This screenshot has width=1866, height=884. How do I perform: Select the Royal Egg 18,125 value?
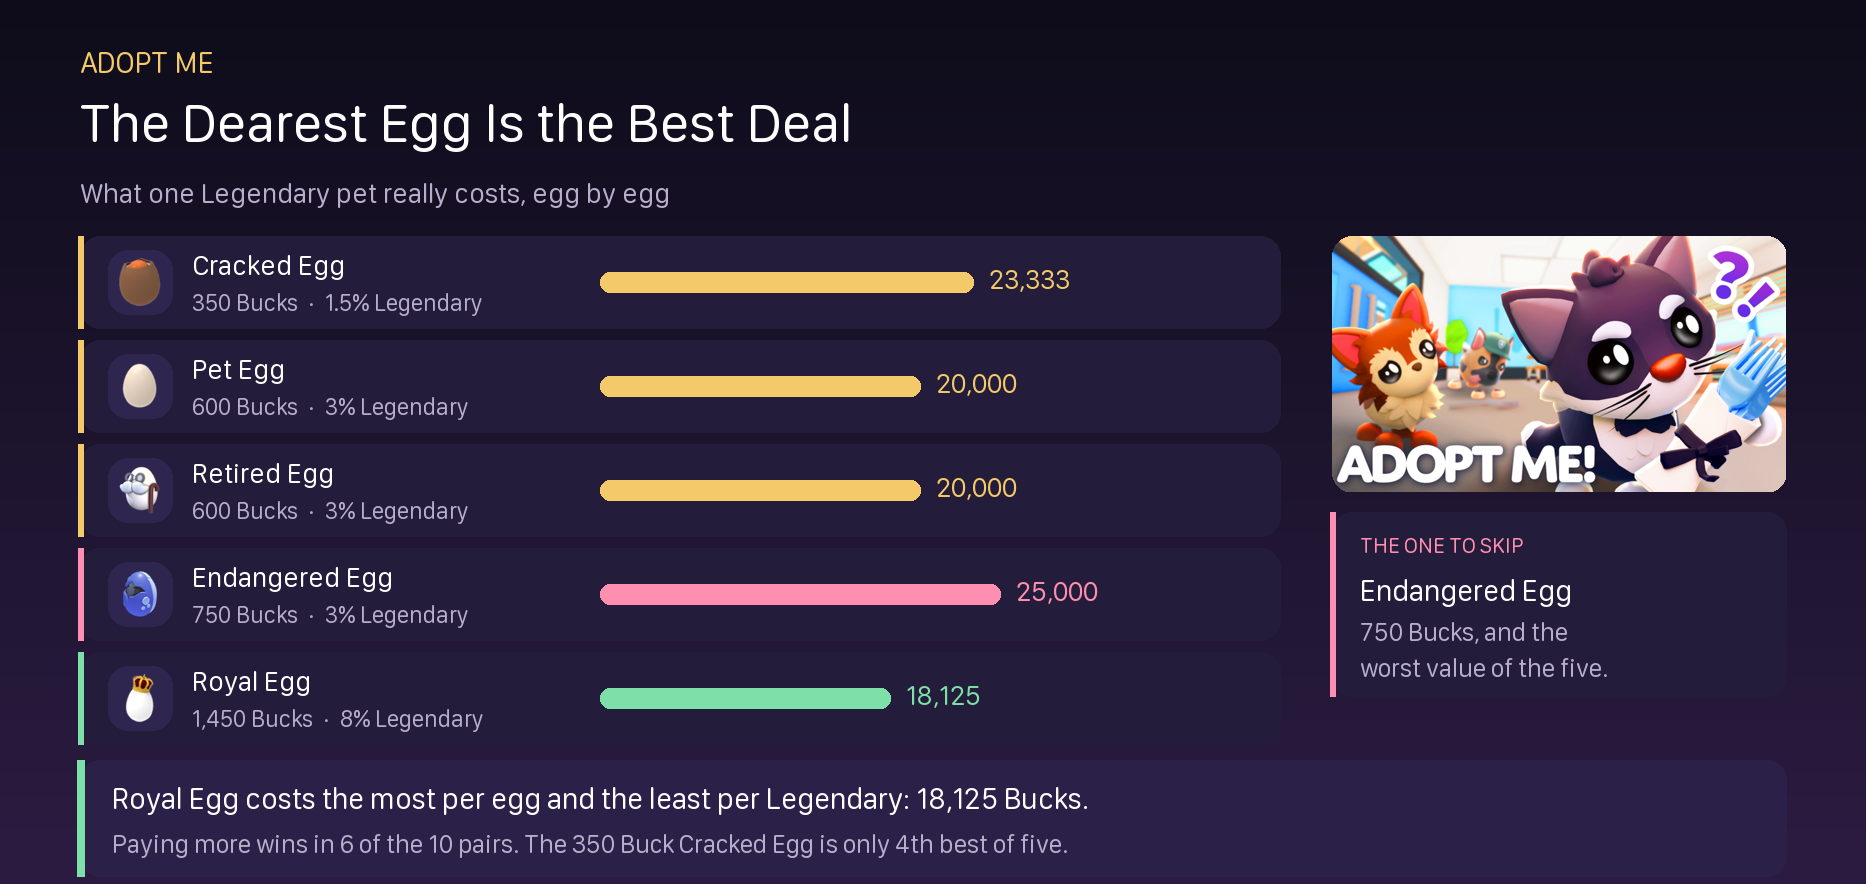coord(943,696)
